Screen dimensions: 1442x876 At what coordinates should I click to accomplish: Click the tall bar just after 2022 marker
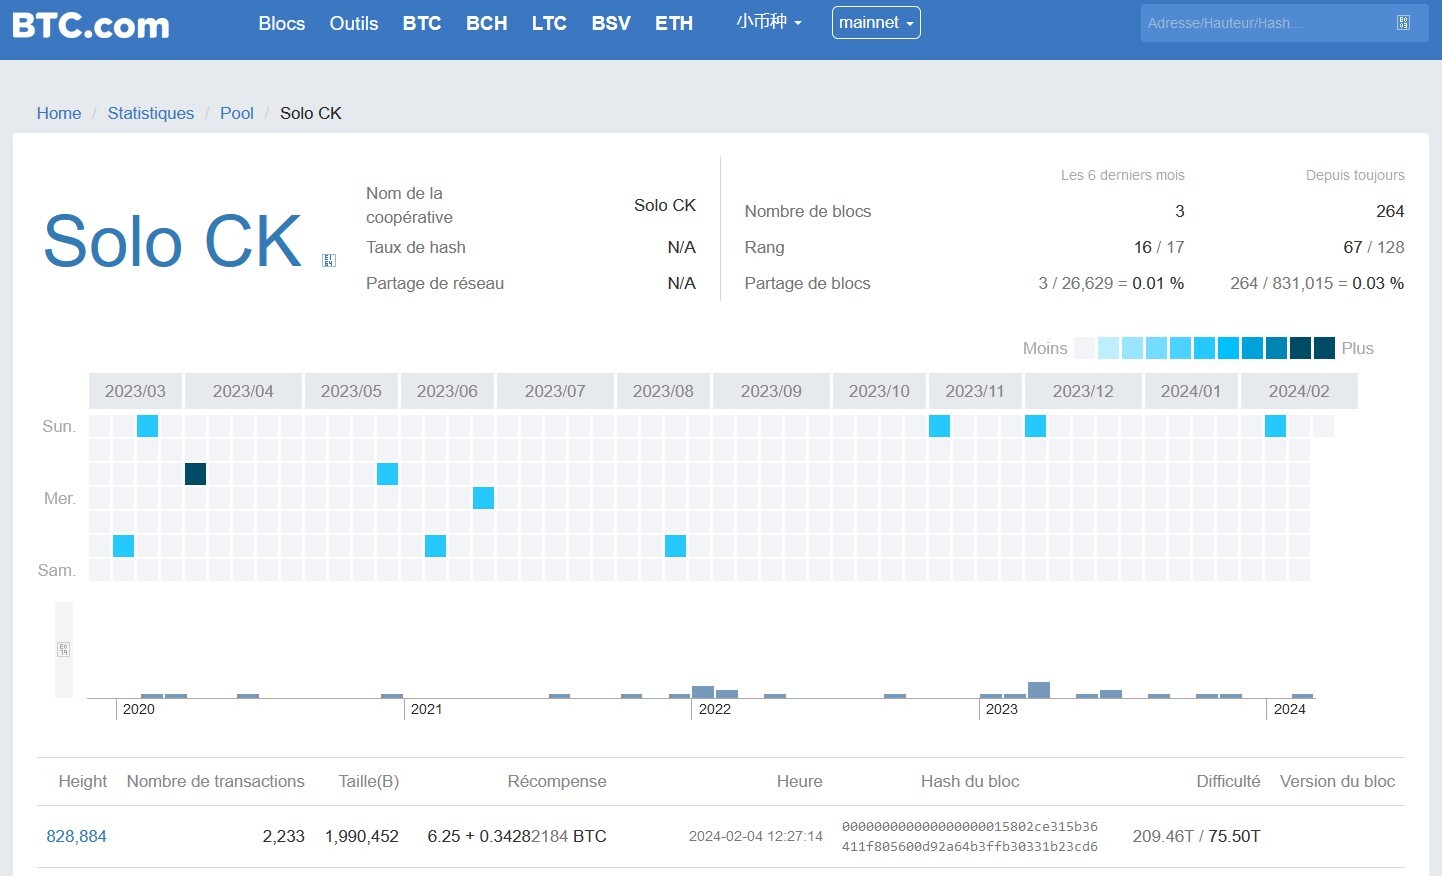(703, 692)
